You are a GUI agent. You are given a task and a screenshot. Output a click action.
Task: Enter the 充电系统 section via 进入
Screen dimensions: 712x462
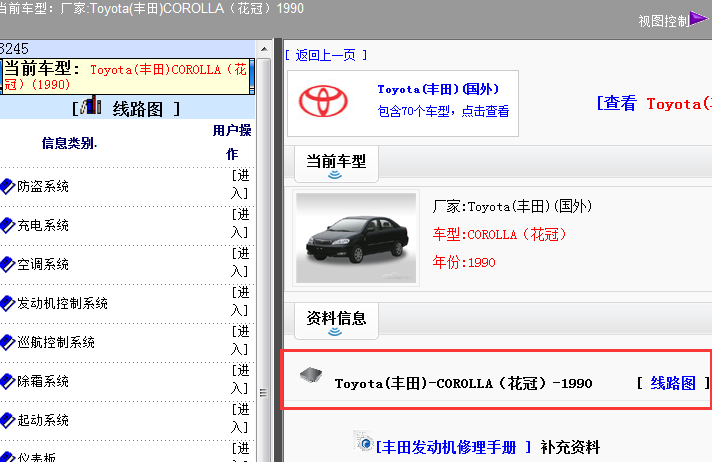click(240, 224)
